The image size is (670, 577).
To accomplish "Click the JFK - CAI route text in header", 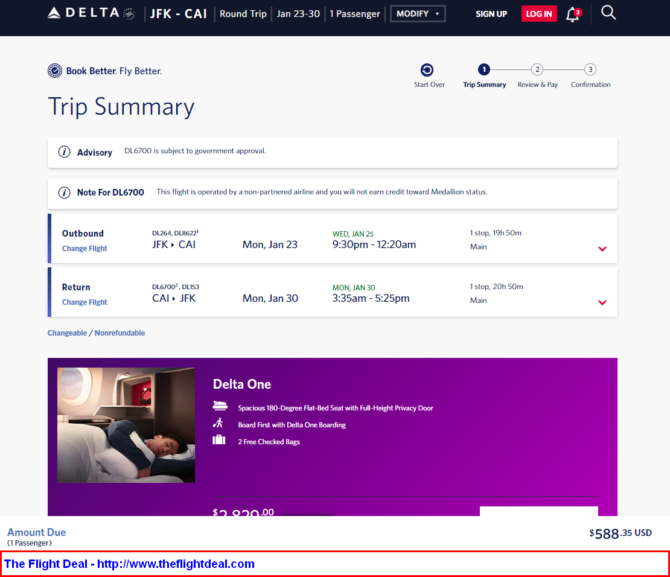I will point(178,14).
